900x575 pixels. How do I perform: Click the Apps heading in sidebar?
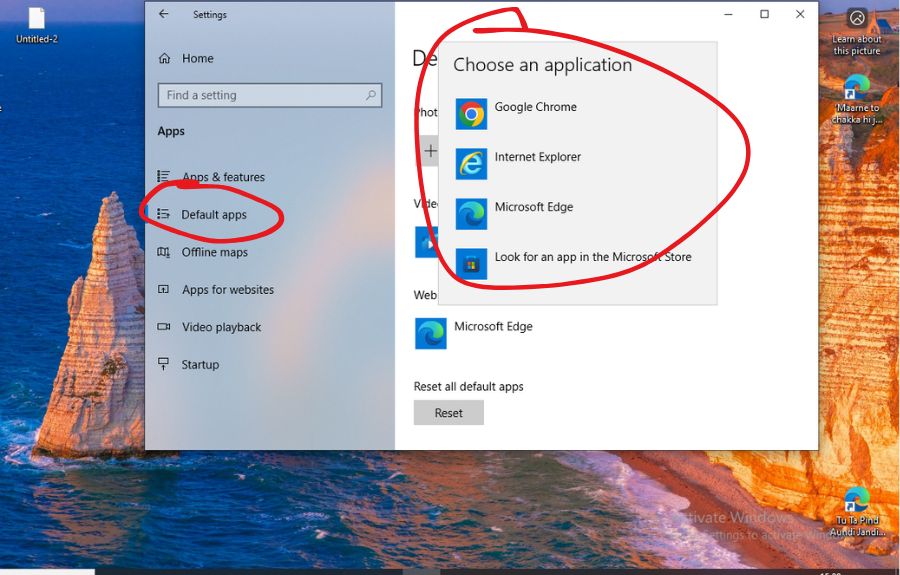point(171,131)
